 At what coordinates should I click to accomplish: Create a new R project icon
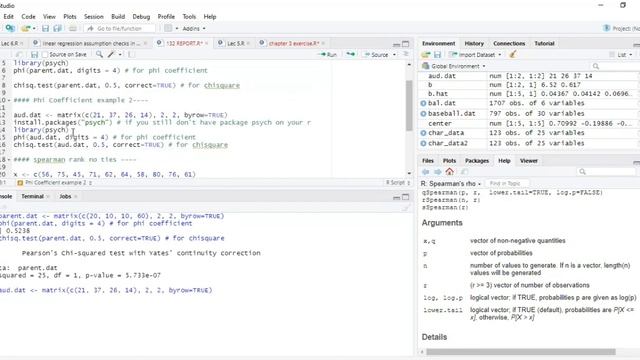[10, 28]
